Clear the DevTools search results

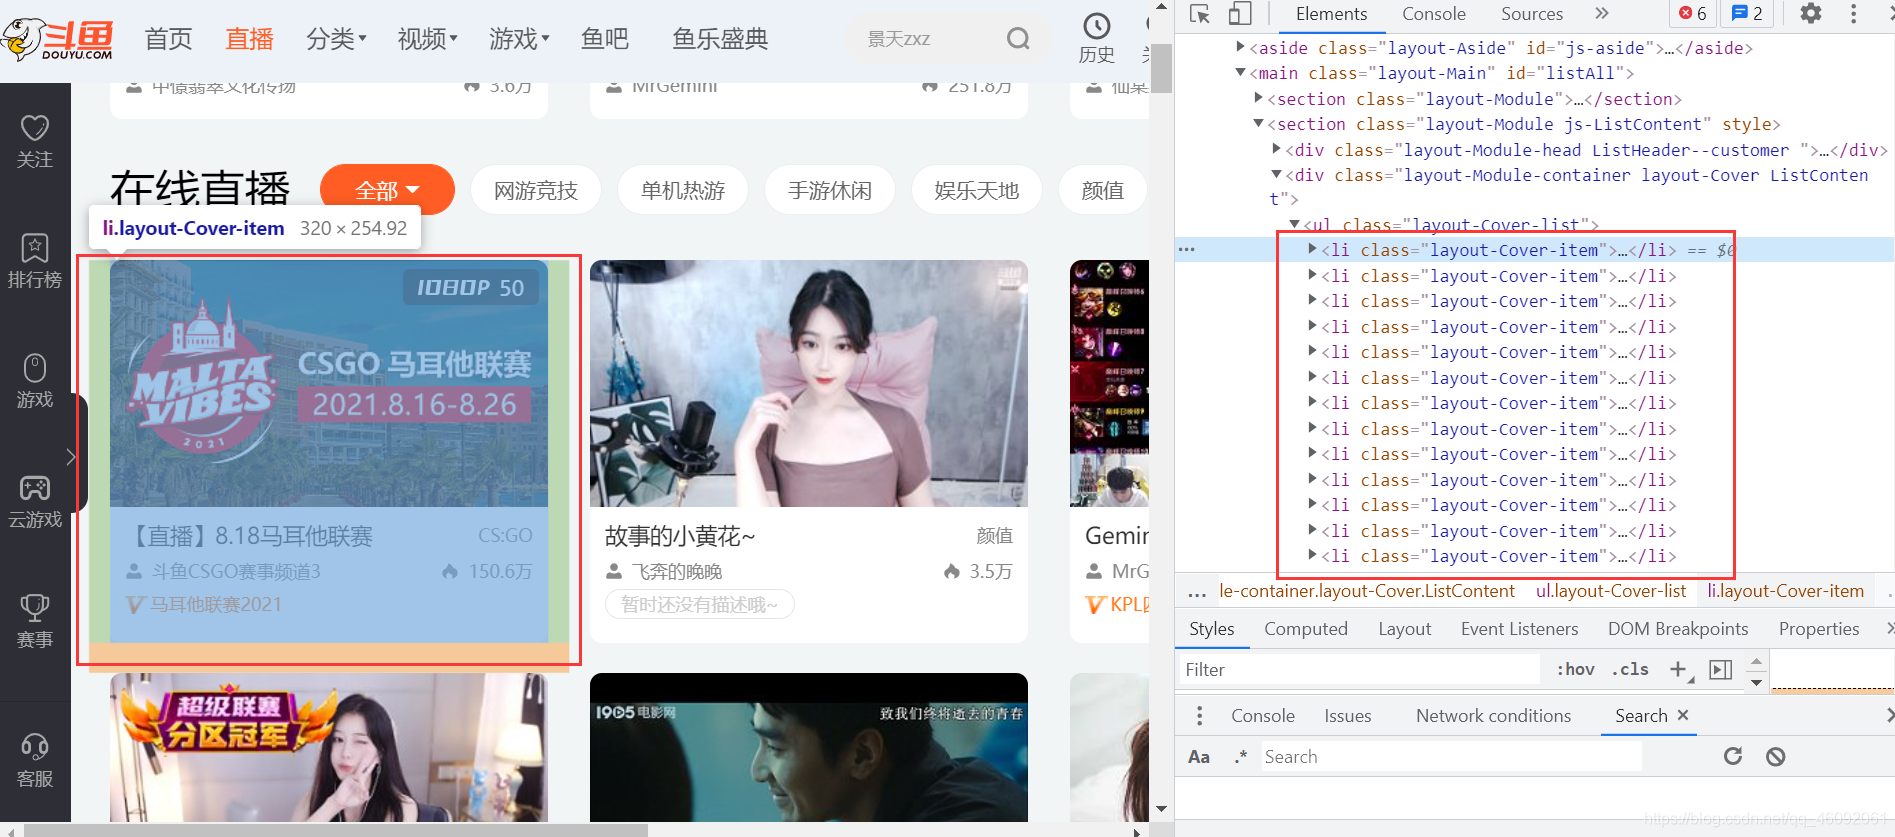(1775, 756)
